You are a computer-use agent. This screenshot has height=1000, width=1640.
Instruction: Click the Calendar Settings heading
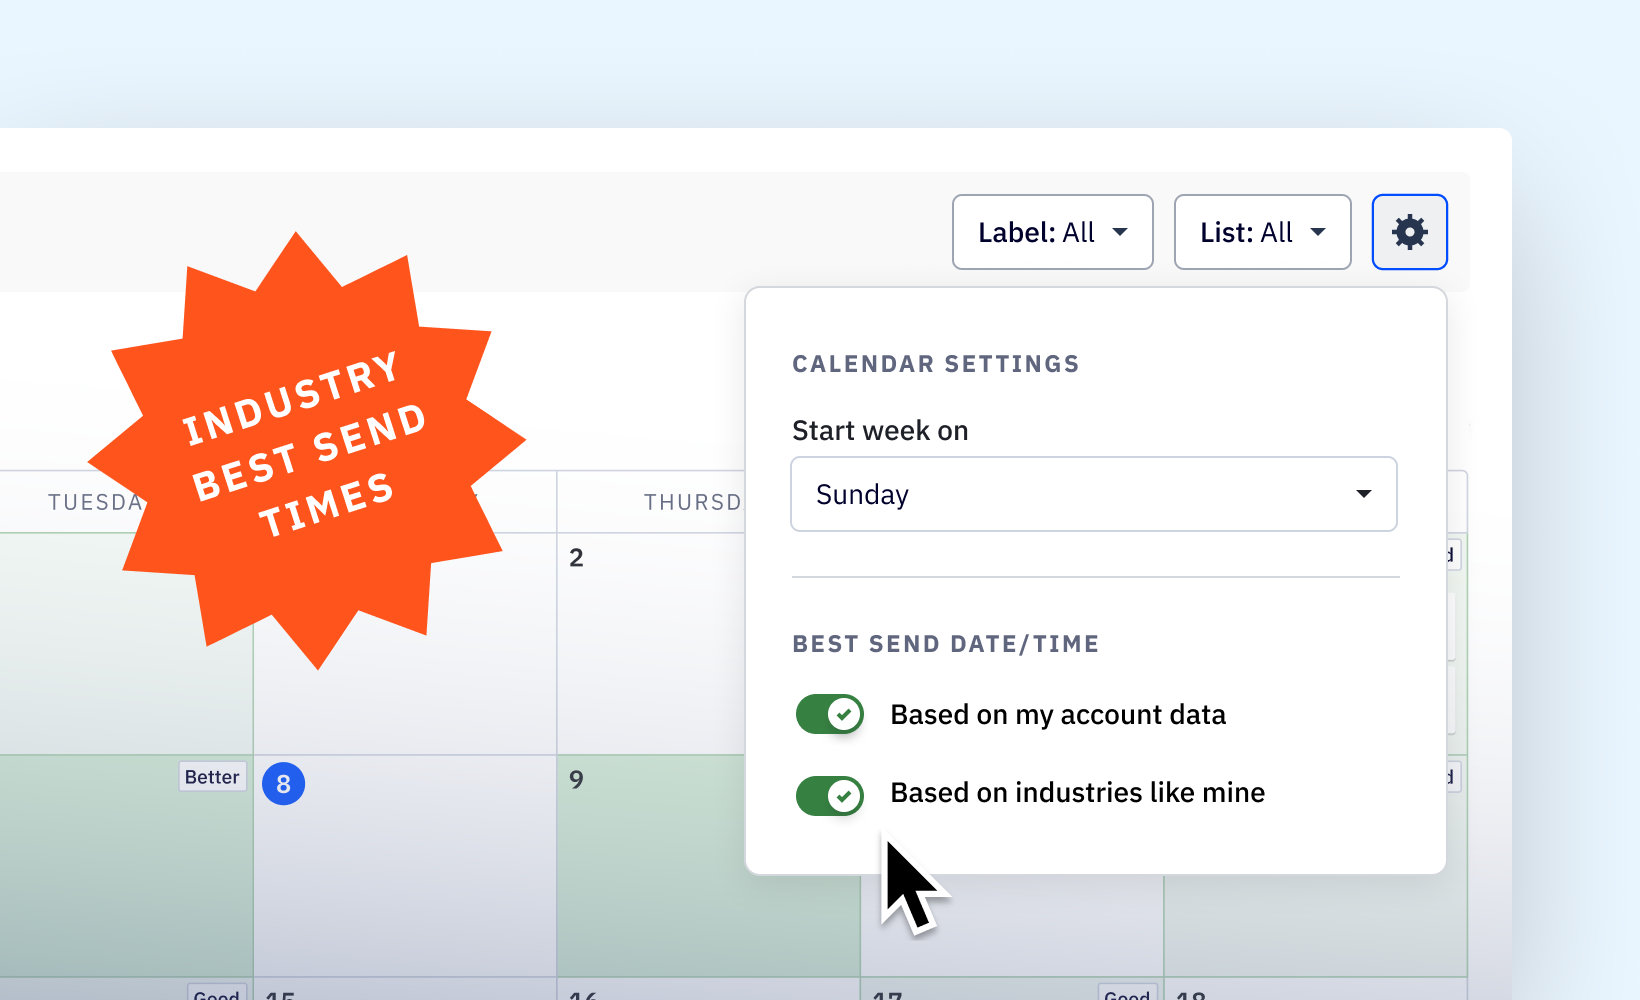(x=936, y=364)
